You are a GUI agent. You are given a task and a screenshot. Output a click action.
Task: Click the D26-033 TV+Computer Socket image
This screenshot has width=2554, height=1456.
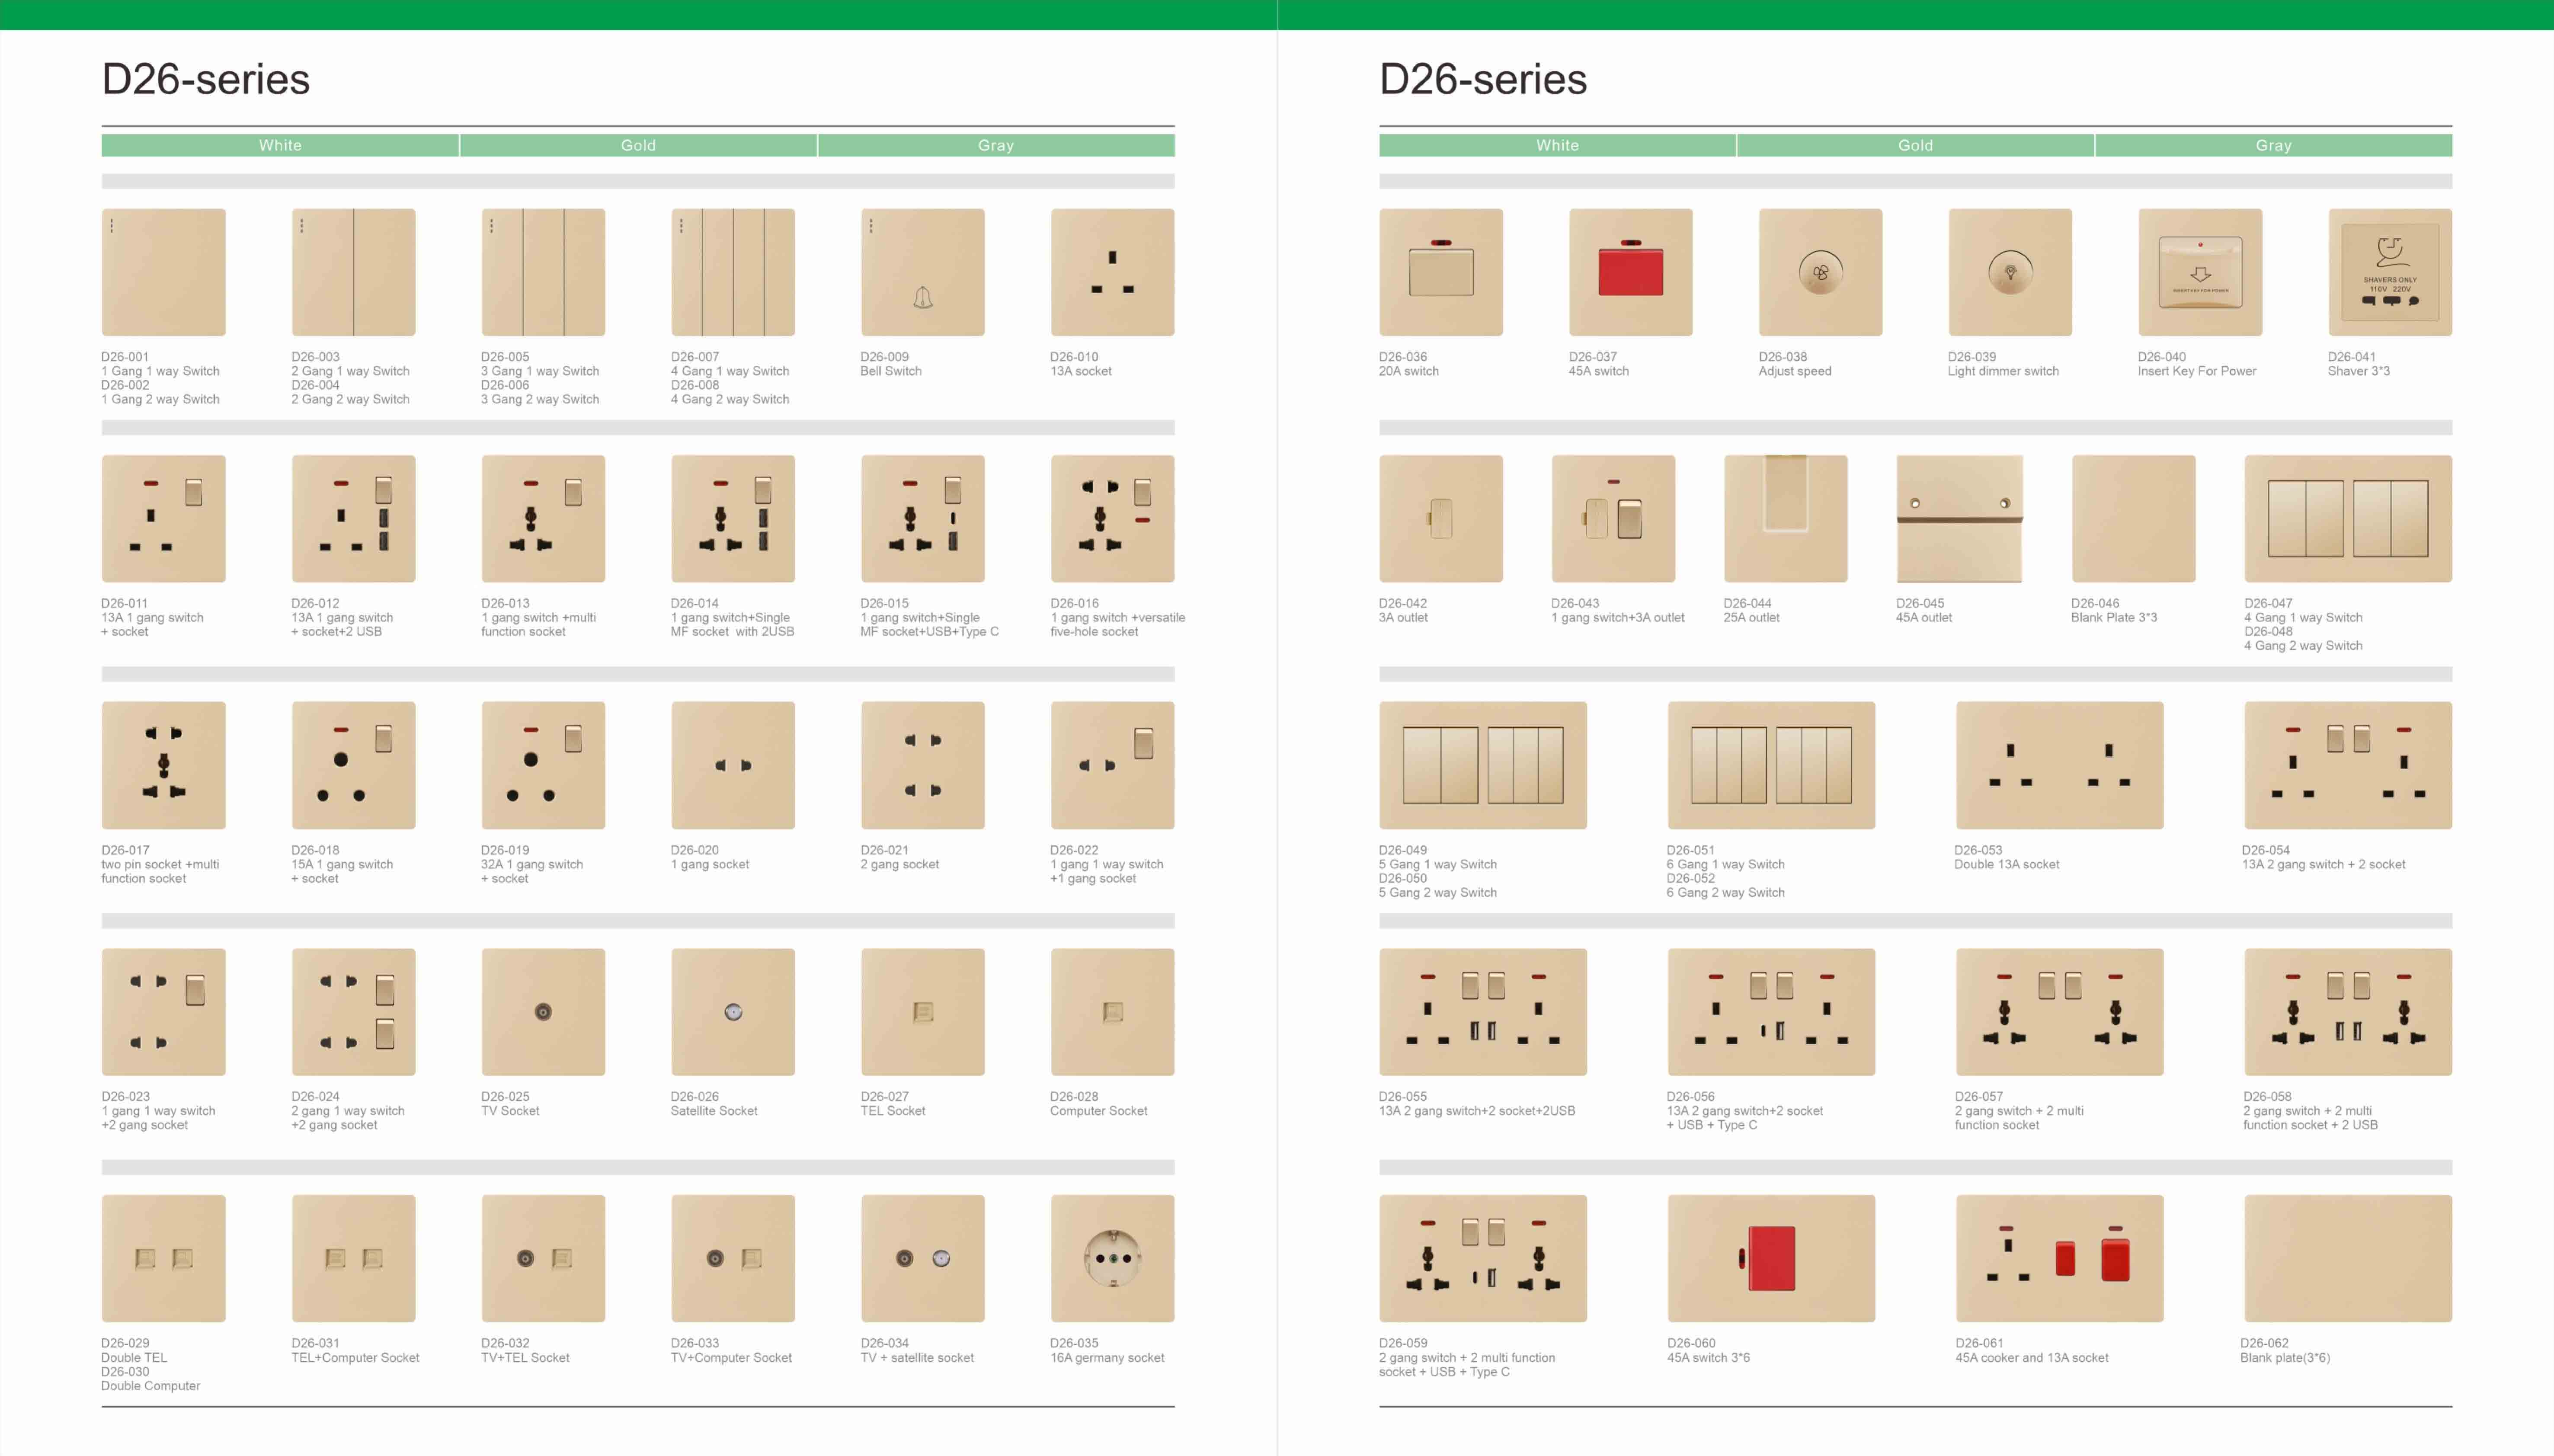(733, 1258)
